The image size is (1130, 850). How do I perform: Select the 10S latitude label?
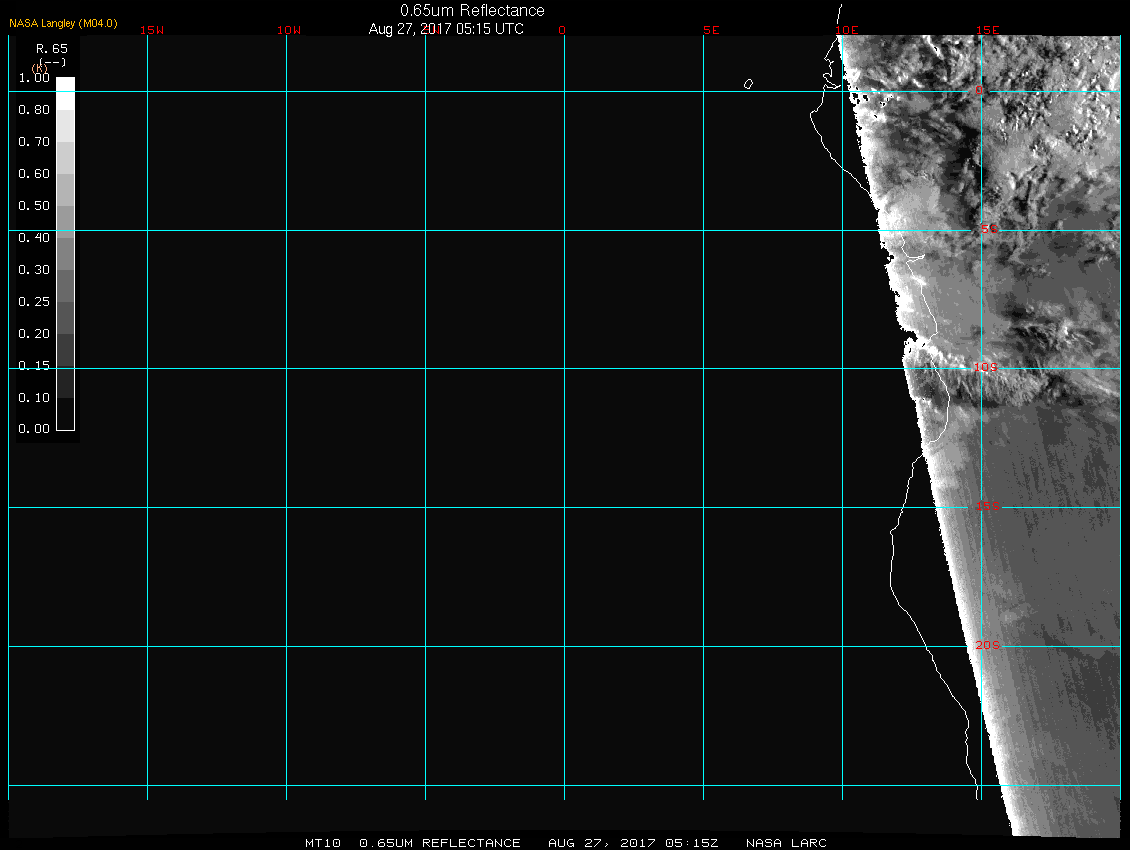[x=986, y=367]
